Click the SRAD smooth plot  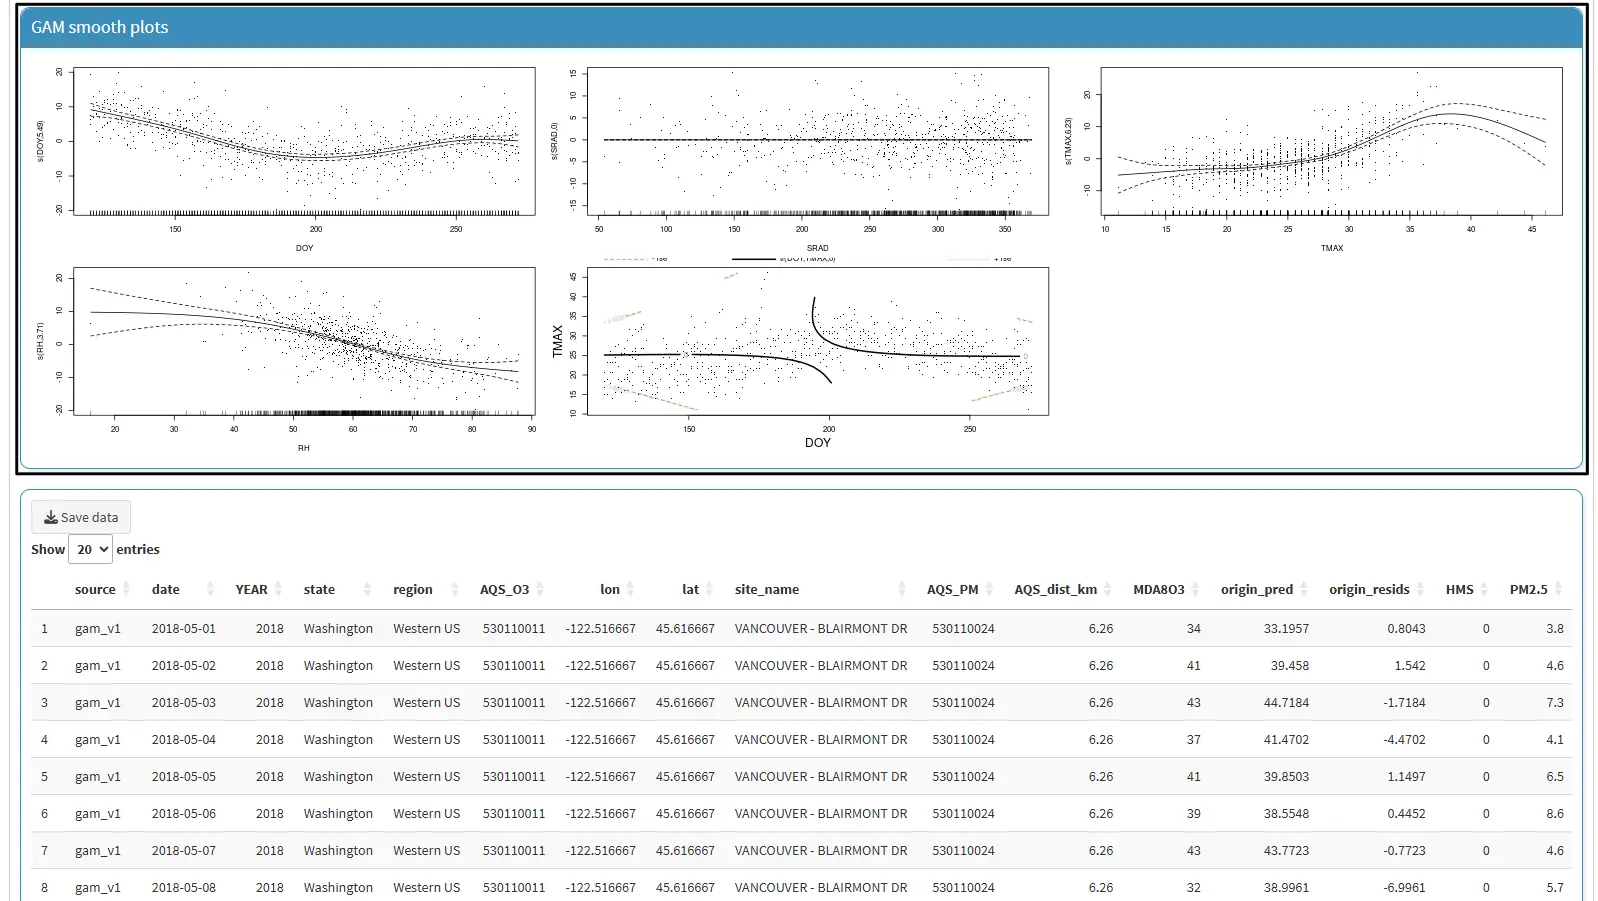pyautogui.click(x=817, y=142)
